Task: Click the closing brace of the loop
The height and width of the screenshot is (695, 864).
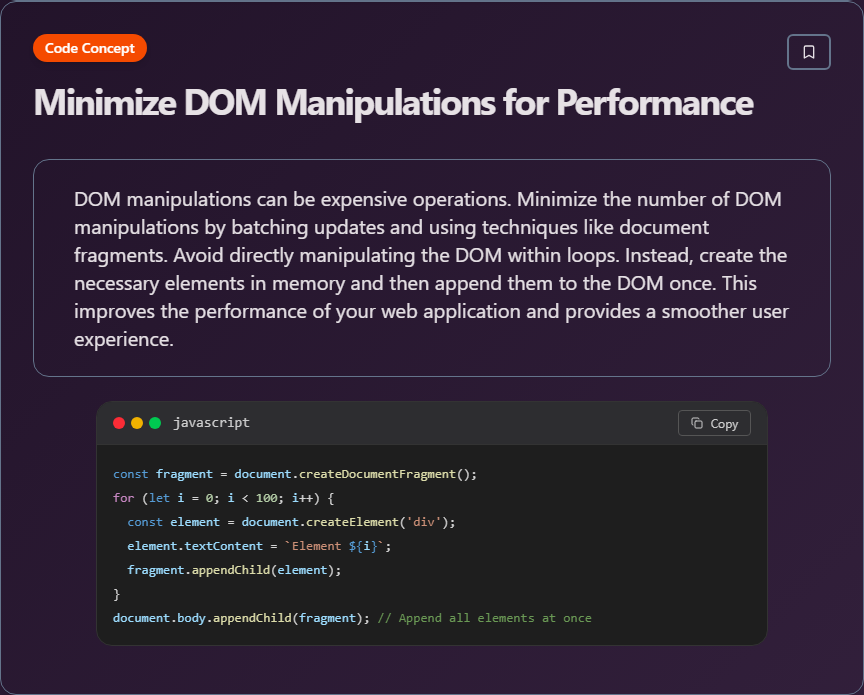Action: tap(117, 593)
